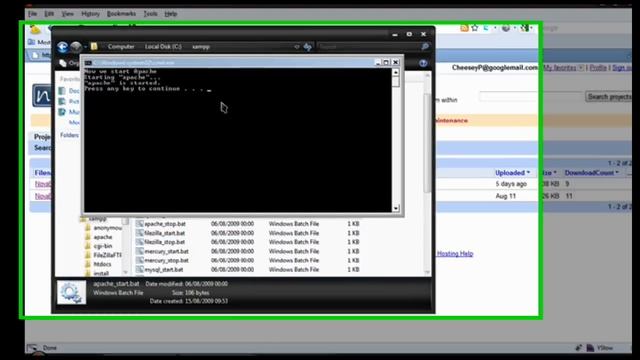Click the Aug 11 upload cell
The image size is (640, 360).
pos(506,196)
